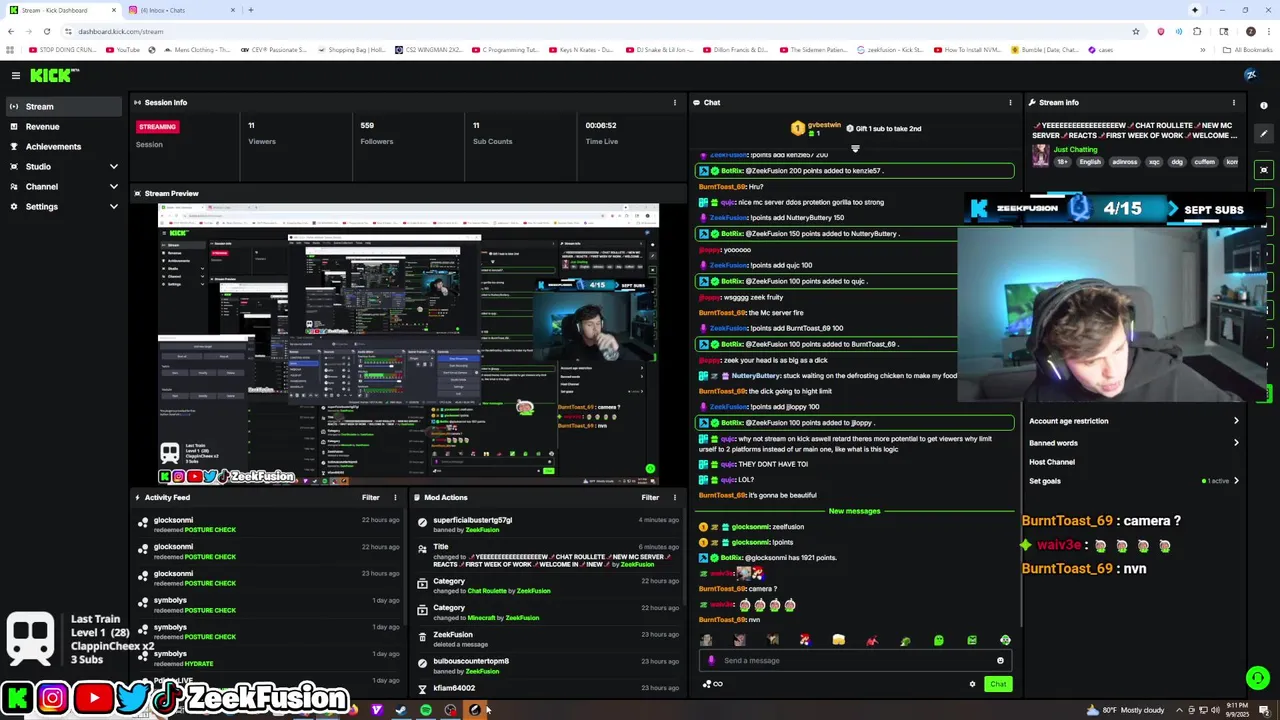
Task: Click the STREAMING session status badge
Action: tap(157, 127)
